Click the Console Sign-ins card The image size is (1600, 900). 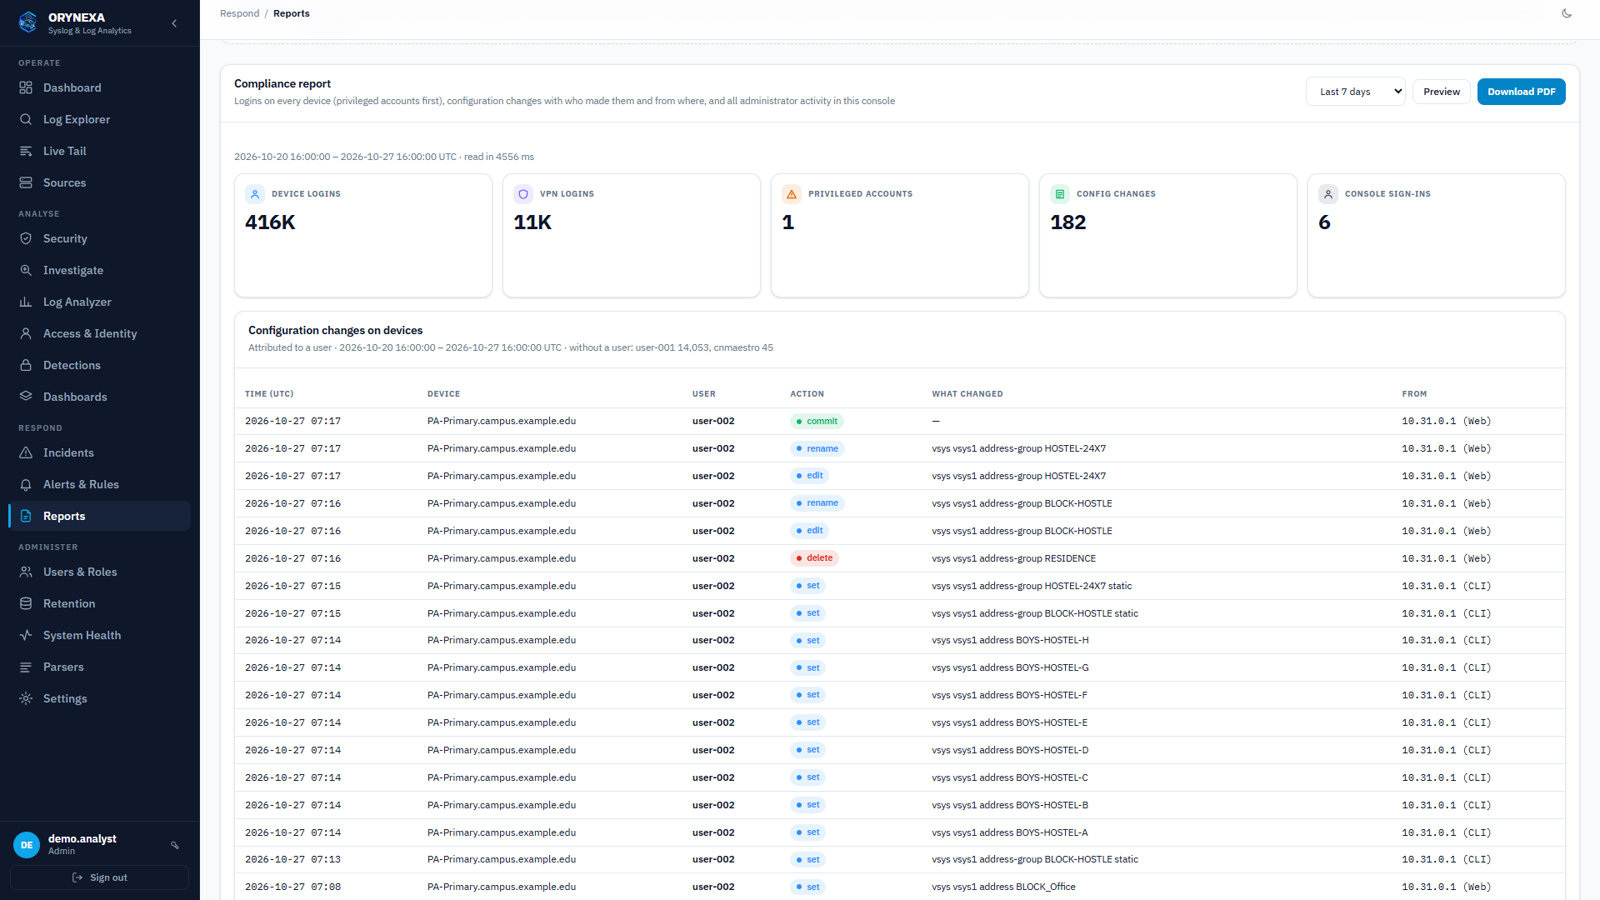click(1436, 236)
